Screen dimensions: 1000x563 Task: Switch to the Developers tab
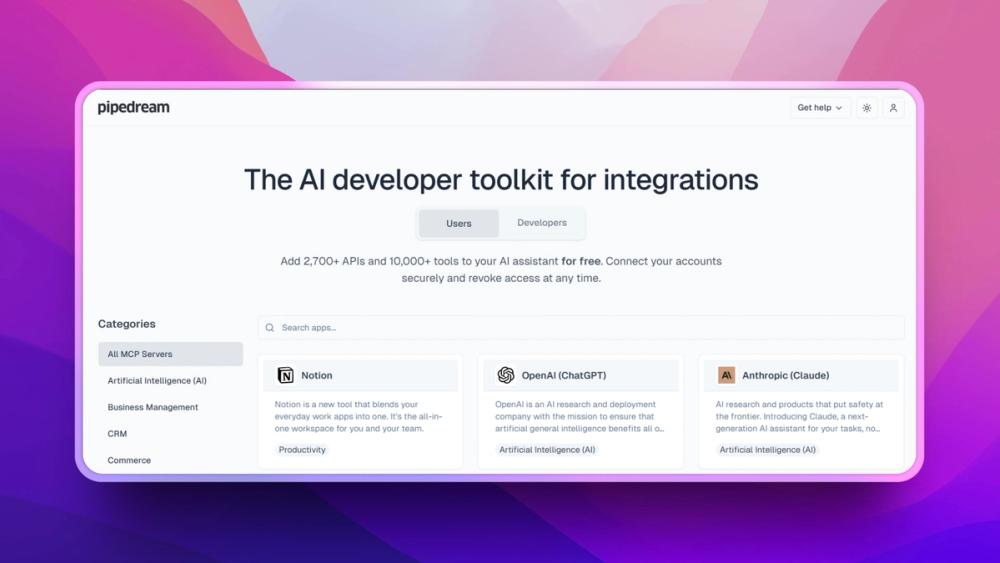(542, 223)
